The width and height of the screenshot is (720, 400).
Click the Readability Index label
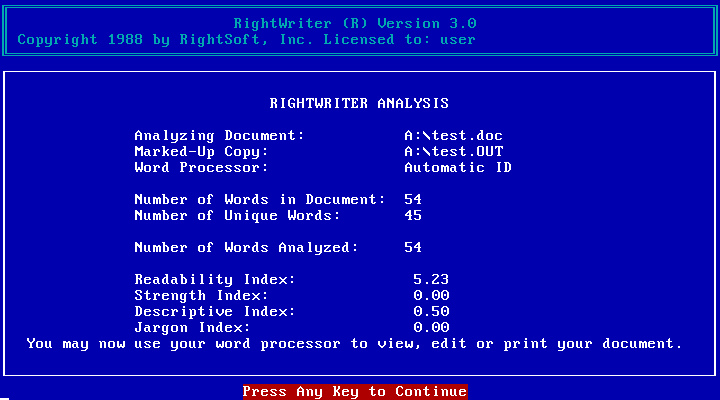click(215, 280)
